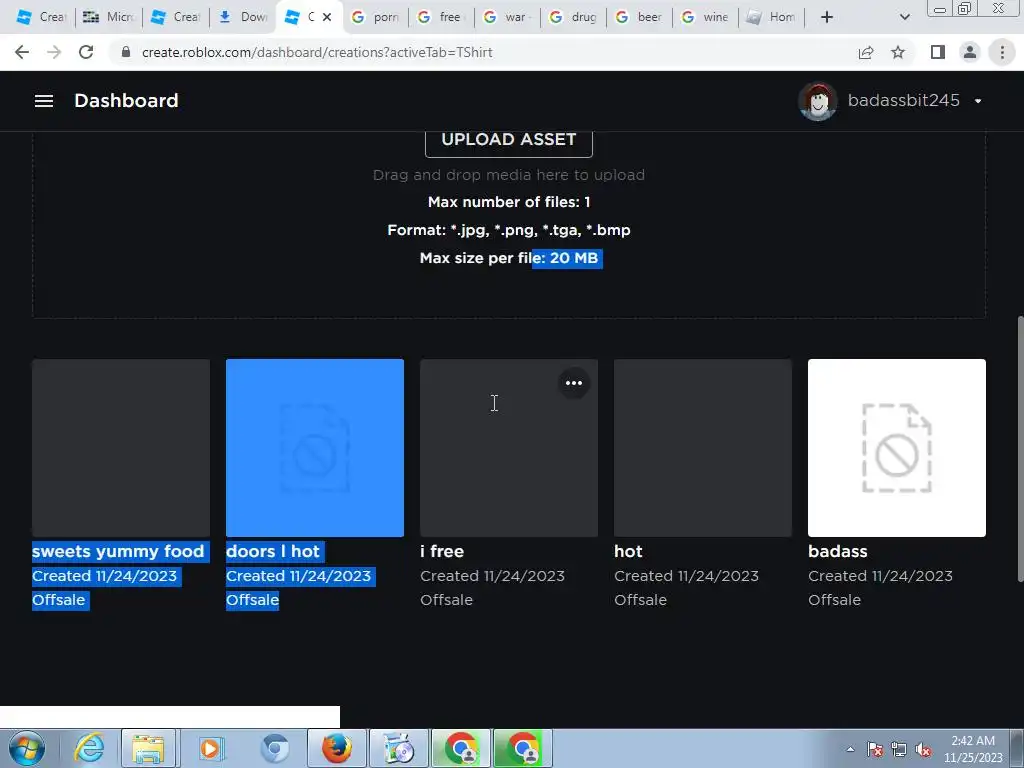Screen dimensions: 1024x768
Task: Open Windows Media Player from taskbar
Action: tap(210, 748)
